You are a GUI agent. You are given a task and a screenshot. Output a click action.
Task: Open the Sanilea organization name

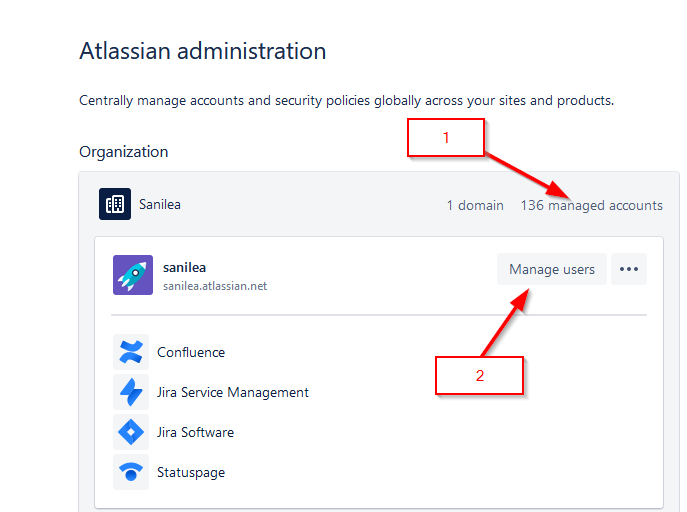point(160,205)
